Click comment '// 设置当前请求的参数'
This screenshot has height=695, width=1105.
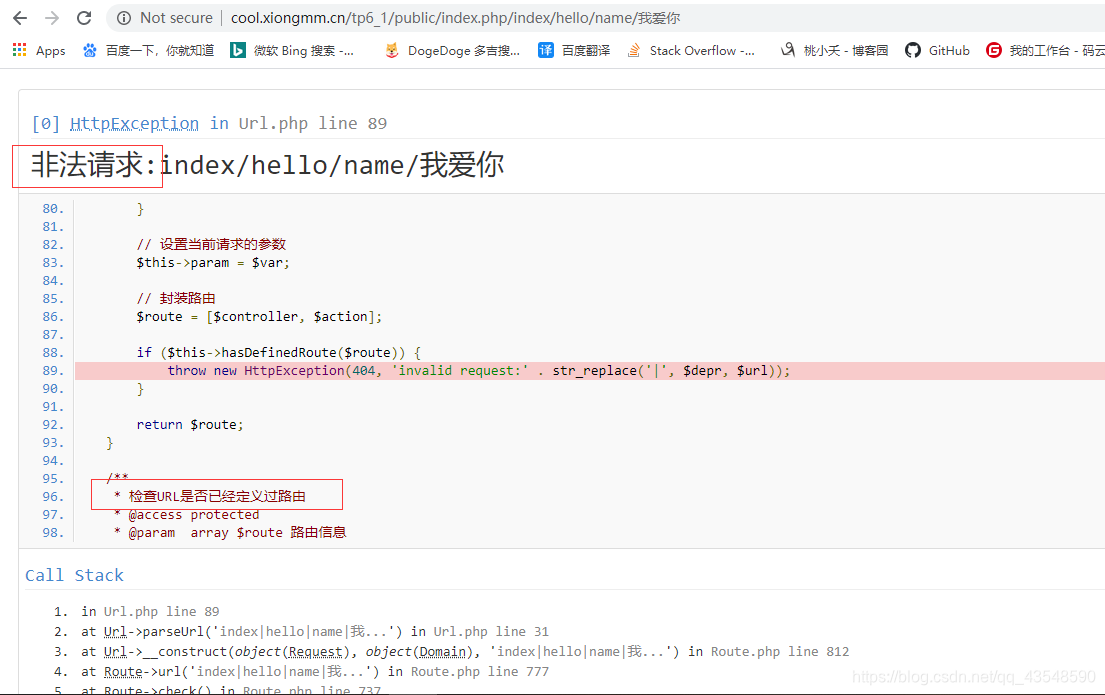pyautogui.click(x=211, y=245)
